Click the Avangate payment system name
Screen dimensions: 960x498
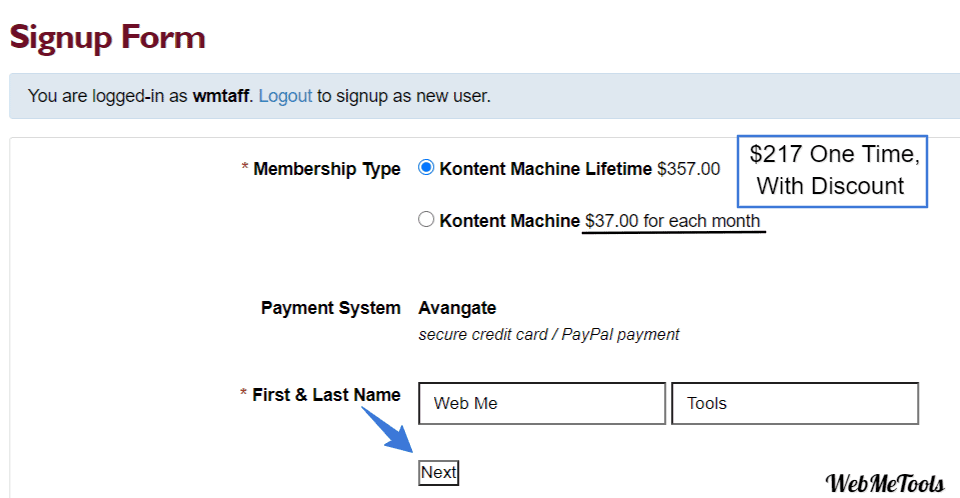457,307
